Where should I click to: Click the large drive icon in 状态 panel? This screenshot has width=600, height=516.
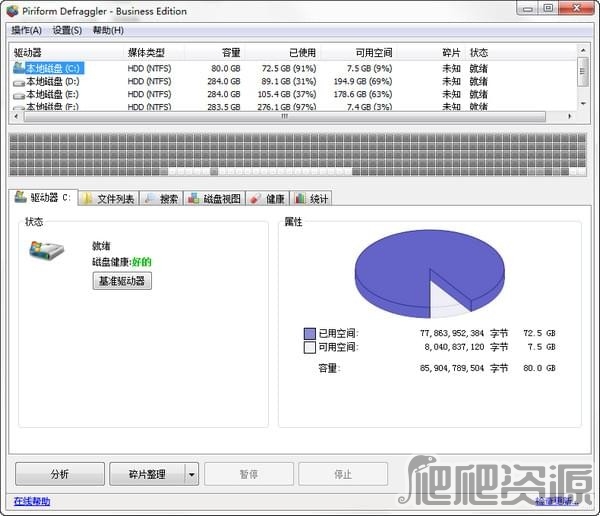click(x=49, y=254)
